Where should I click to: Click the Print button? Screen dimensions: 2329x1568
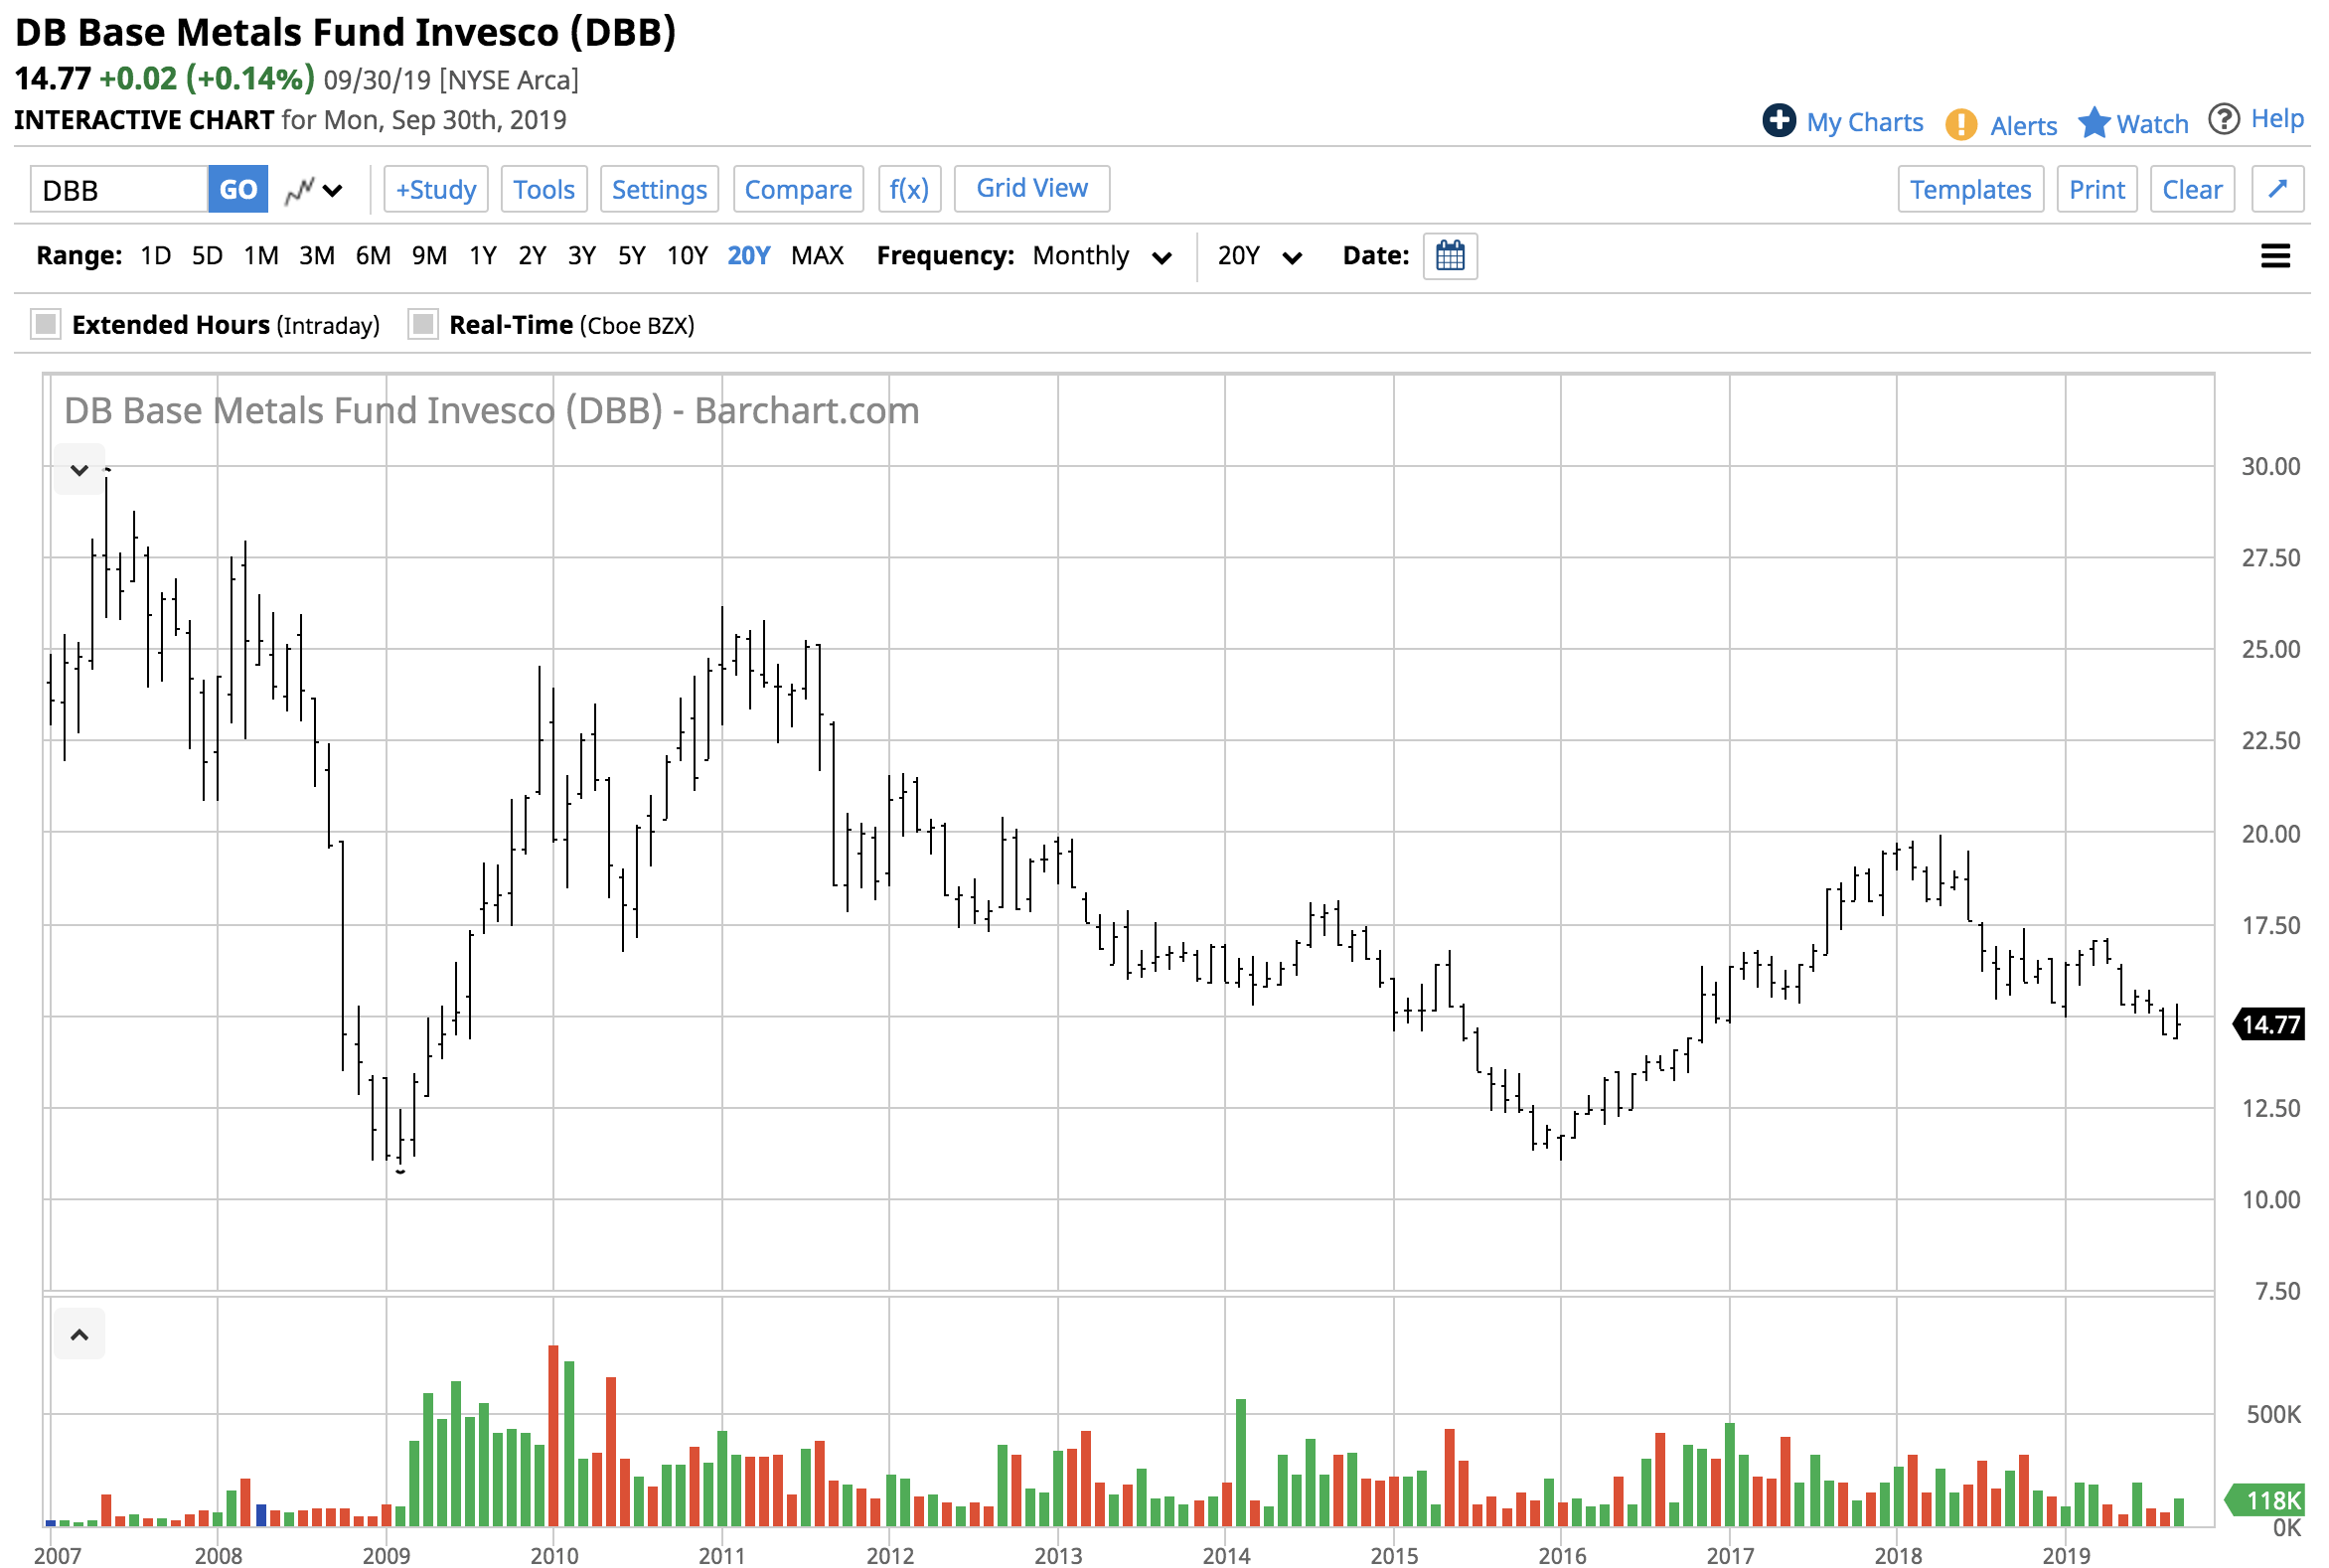pos(2096,189)
